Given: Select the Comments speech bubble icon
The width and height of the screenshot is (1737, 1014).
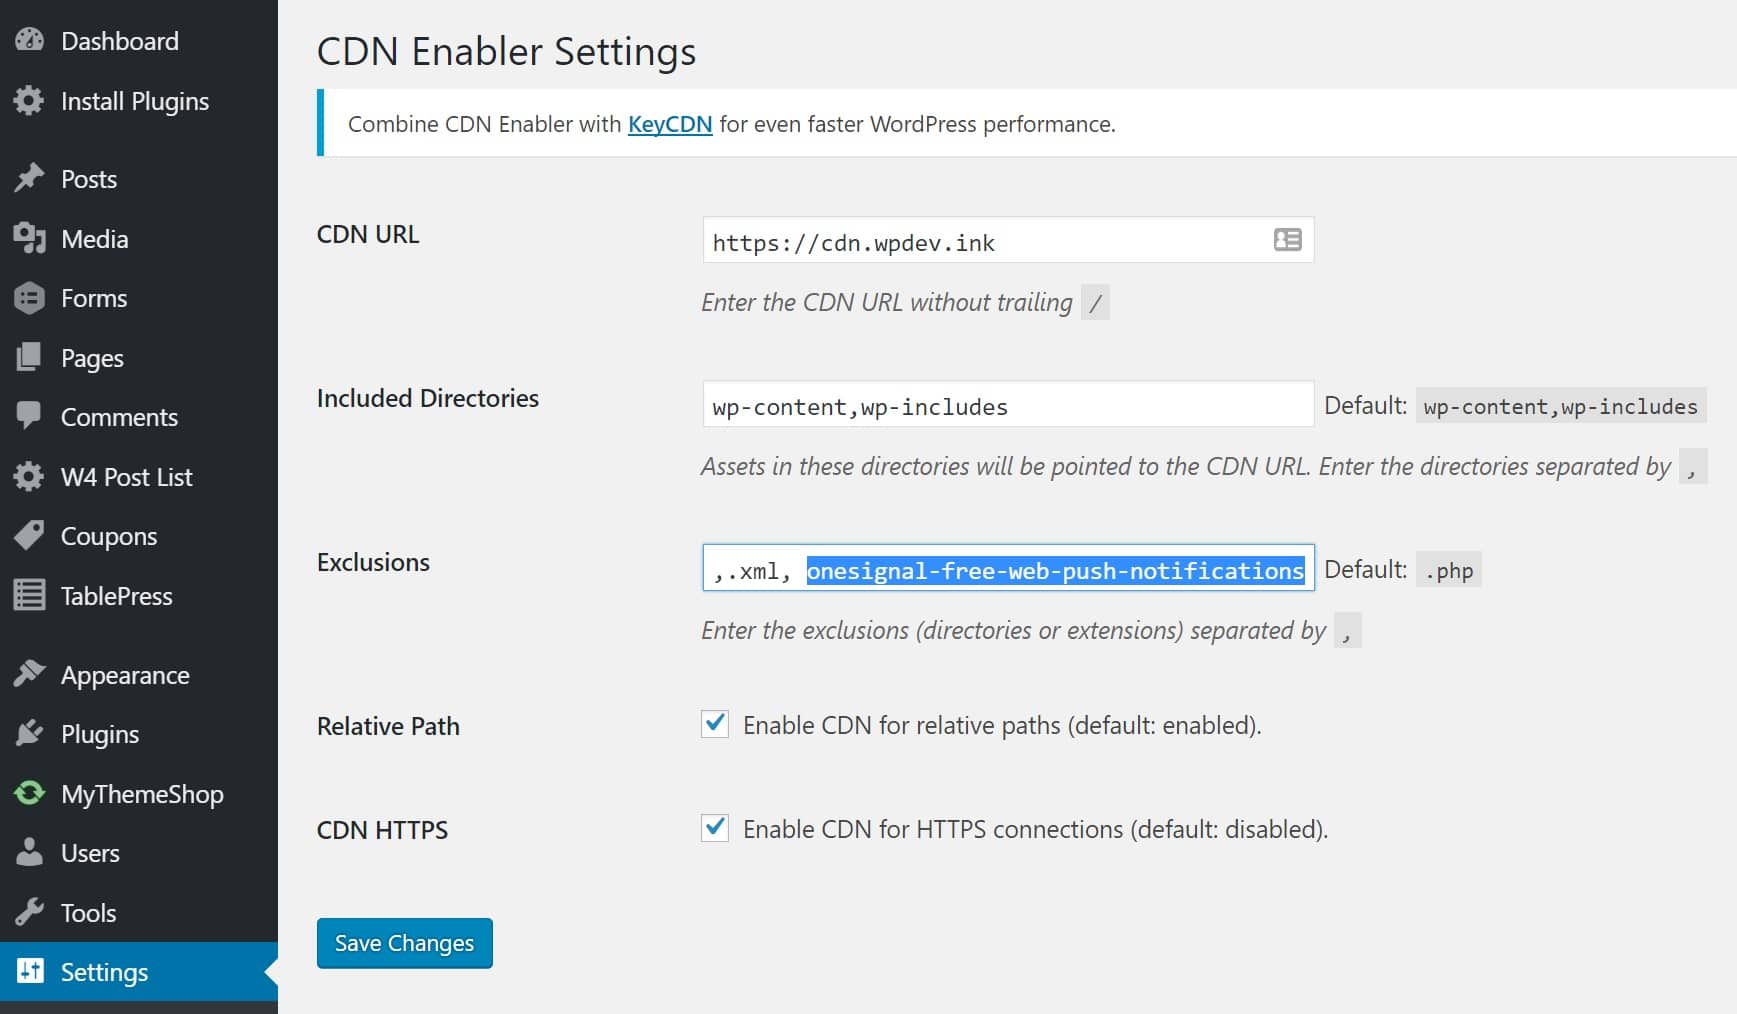Looking at the screenshot, I should pyautogui.click(x=29, y=417).
